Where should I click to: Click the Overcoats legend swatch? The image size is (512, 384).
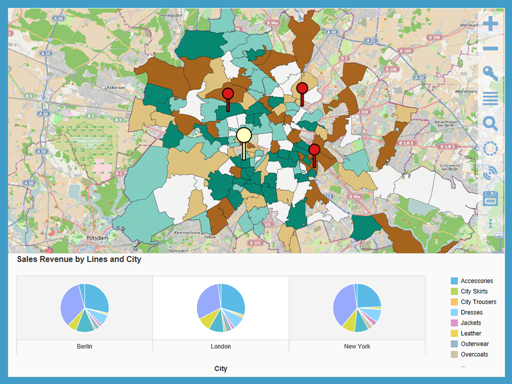[x=454, y=354]
